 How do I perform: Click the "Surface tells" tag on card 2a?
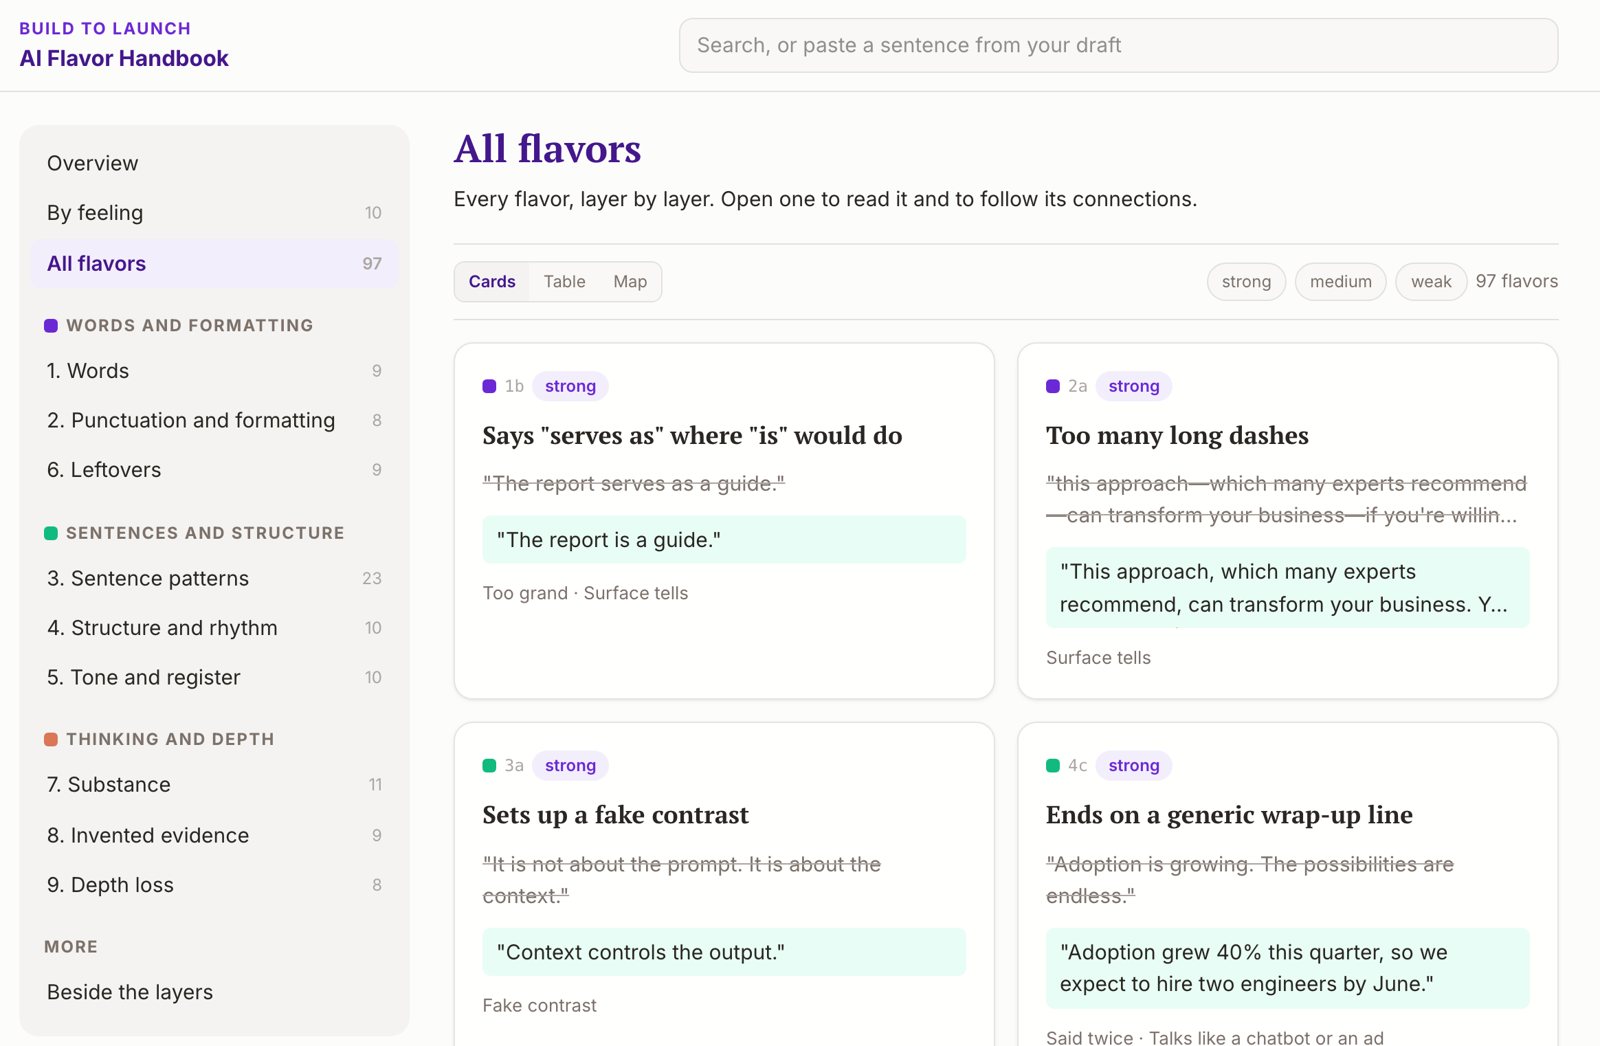(x=1098, y=658)
